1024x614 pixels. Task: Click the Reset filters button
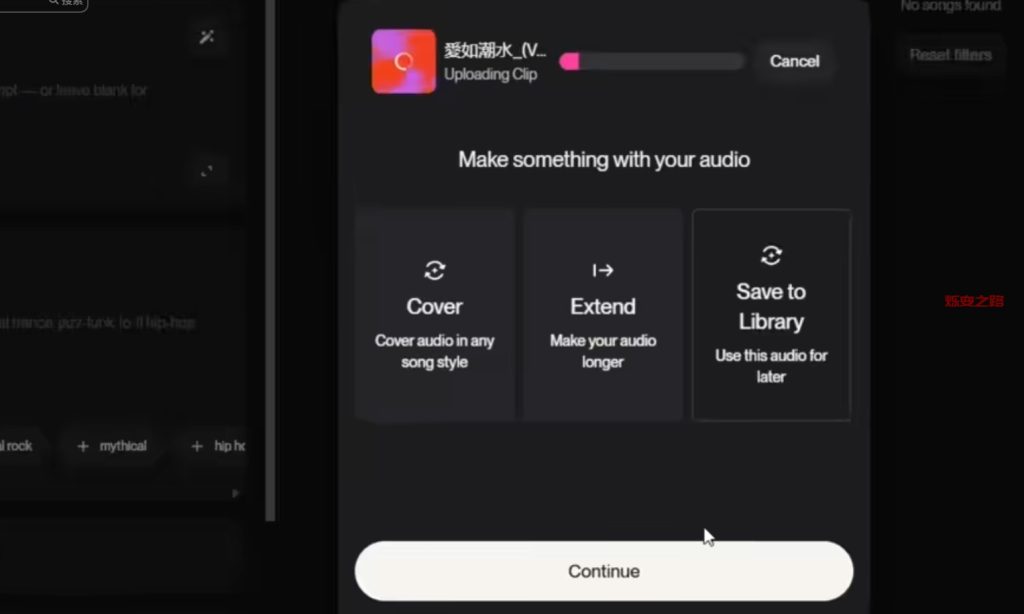tap(950, 55)
